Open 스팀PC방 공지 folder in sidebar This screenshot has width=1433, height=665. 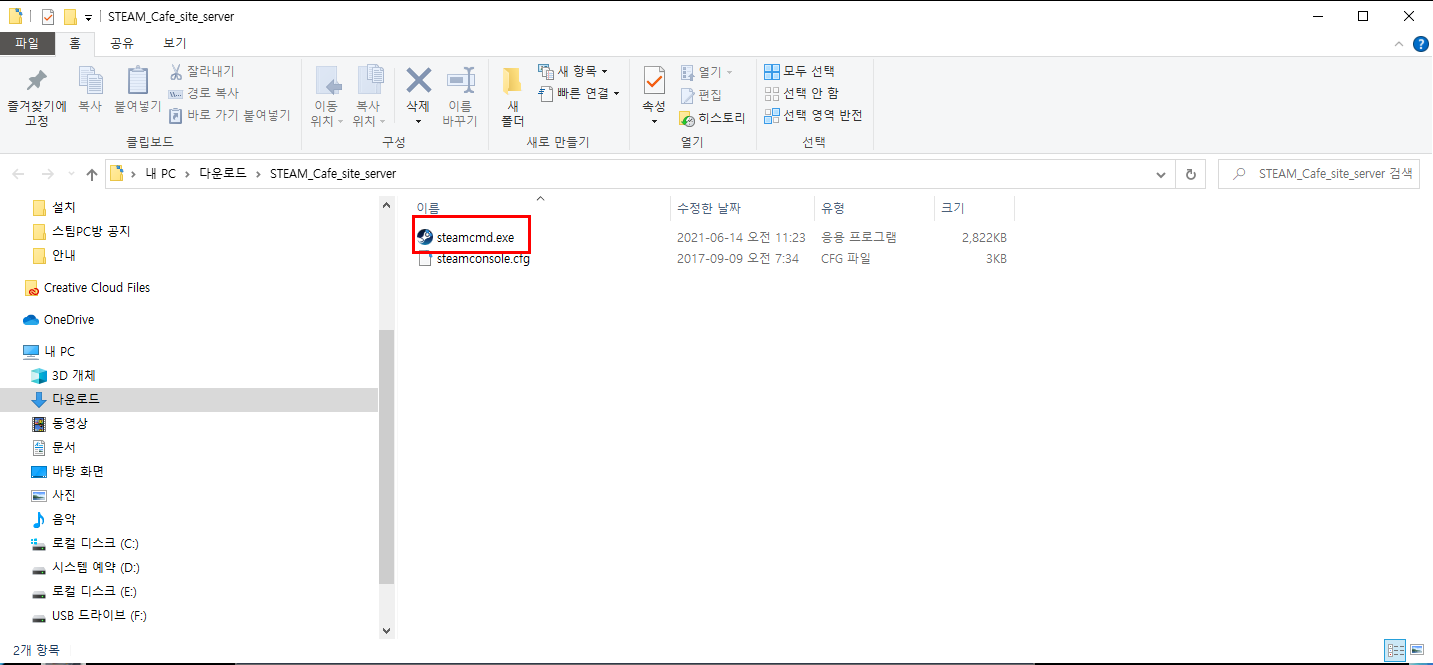click(80, 231)
